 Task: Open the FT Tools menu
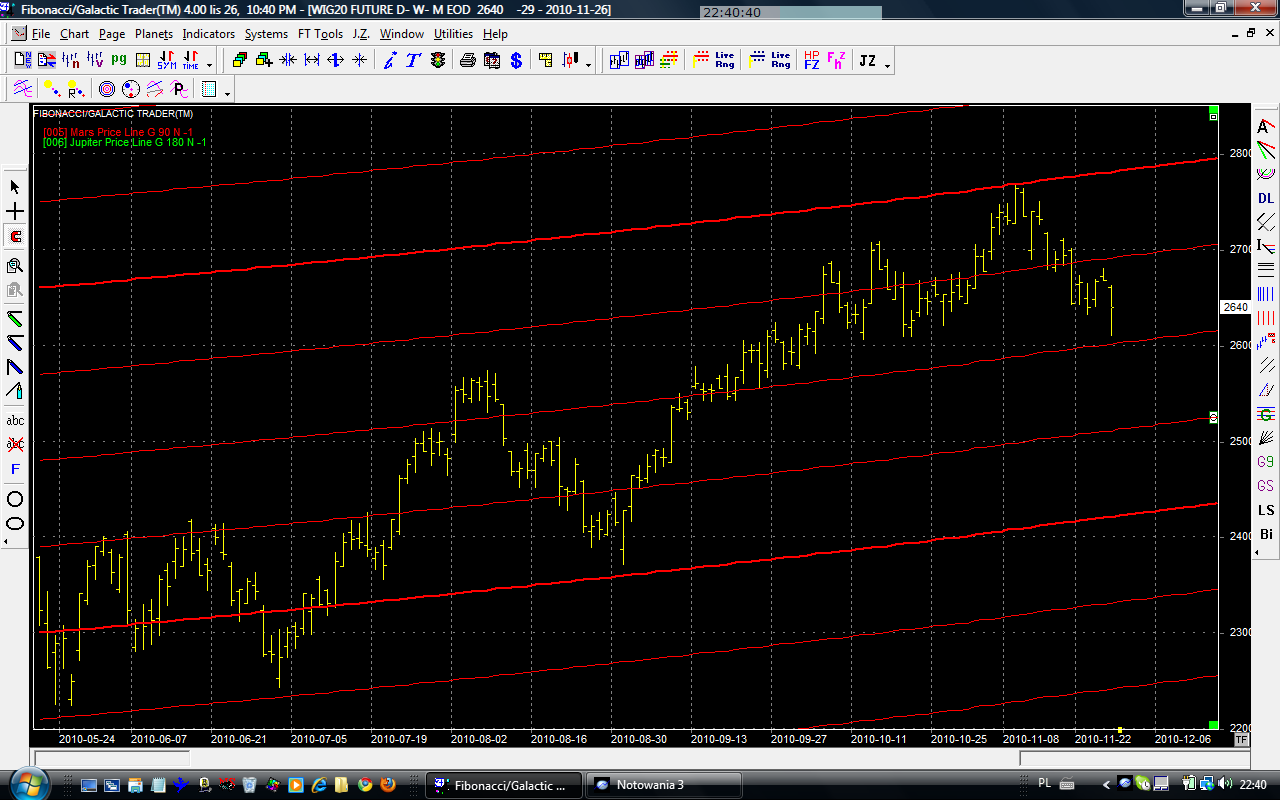[x=320, y=34]
